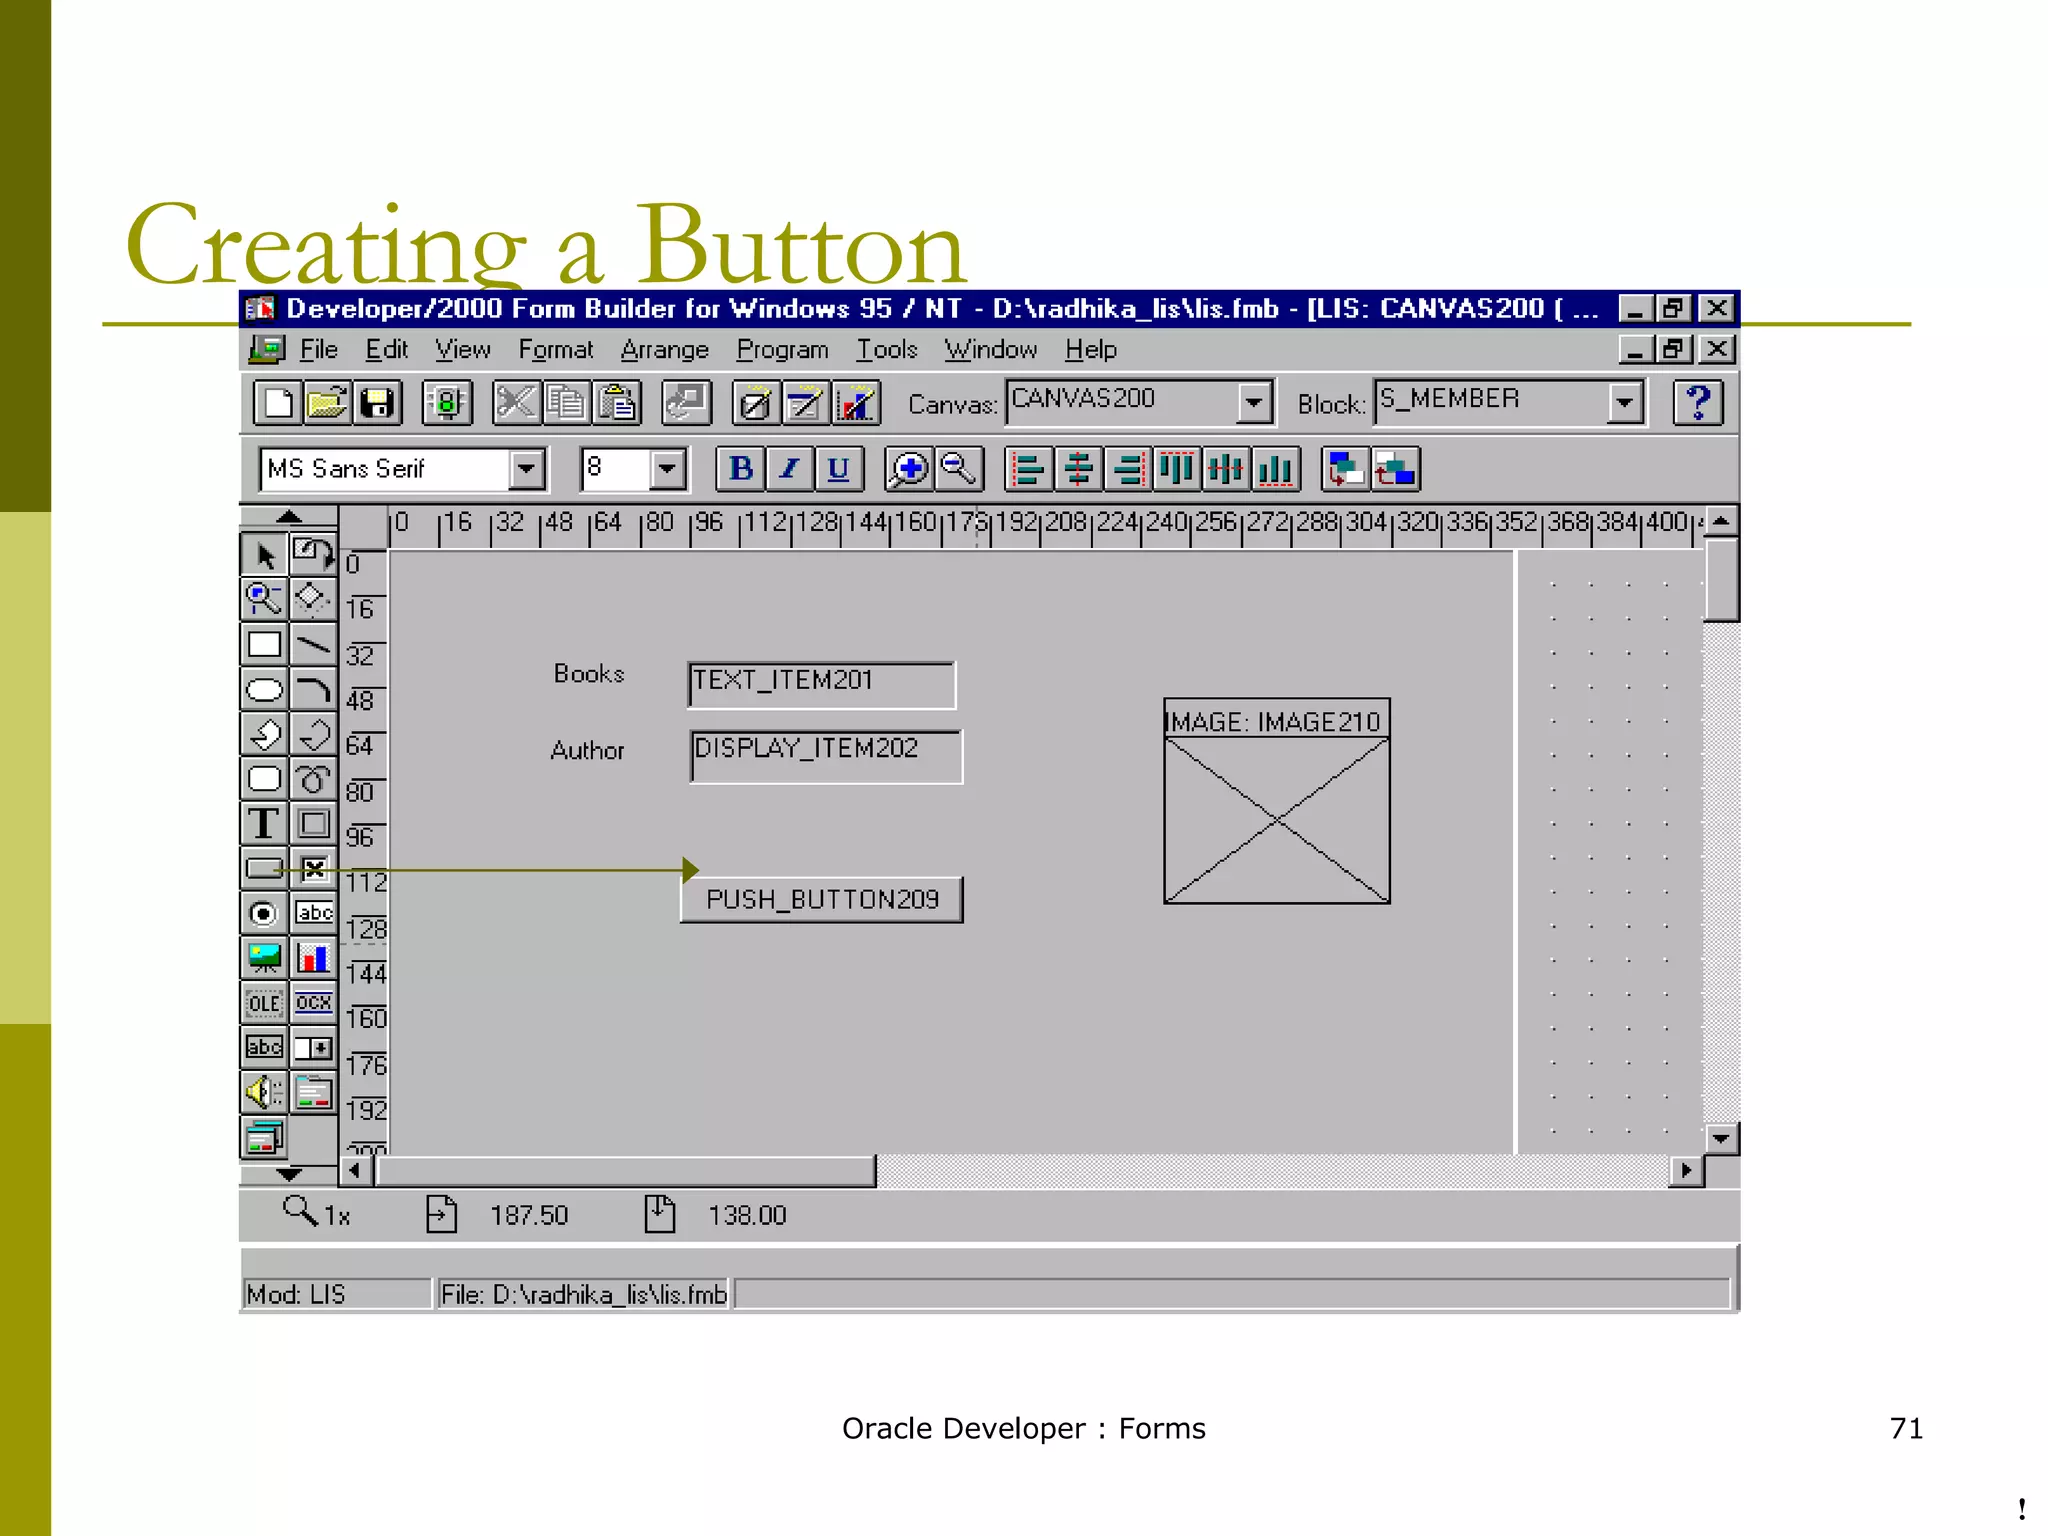2048x1536 pixels.
Task: Click the Align Right icon
Action: [x=1127, y=469]
